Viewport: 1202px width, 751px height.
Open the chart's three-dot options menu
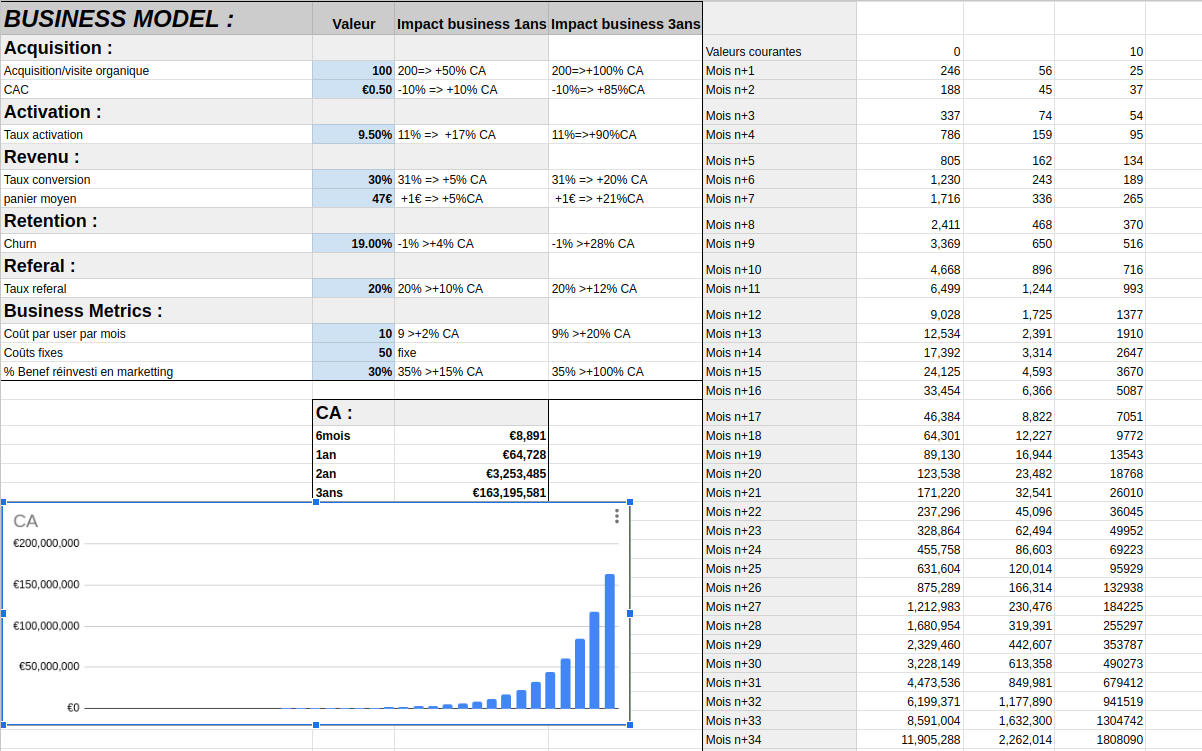point(617,516)
